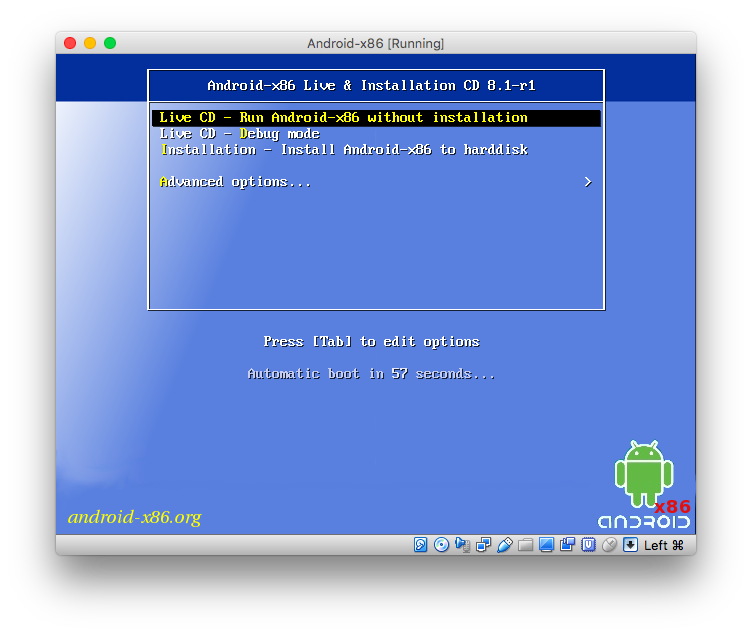The width and height of the screenshot is (752, 635).
Task: Open the shared folders status icon
Action: click(x=525, y=545)
